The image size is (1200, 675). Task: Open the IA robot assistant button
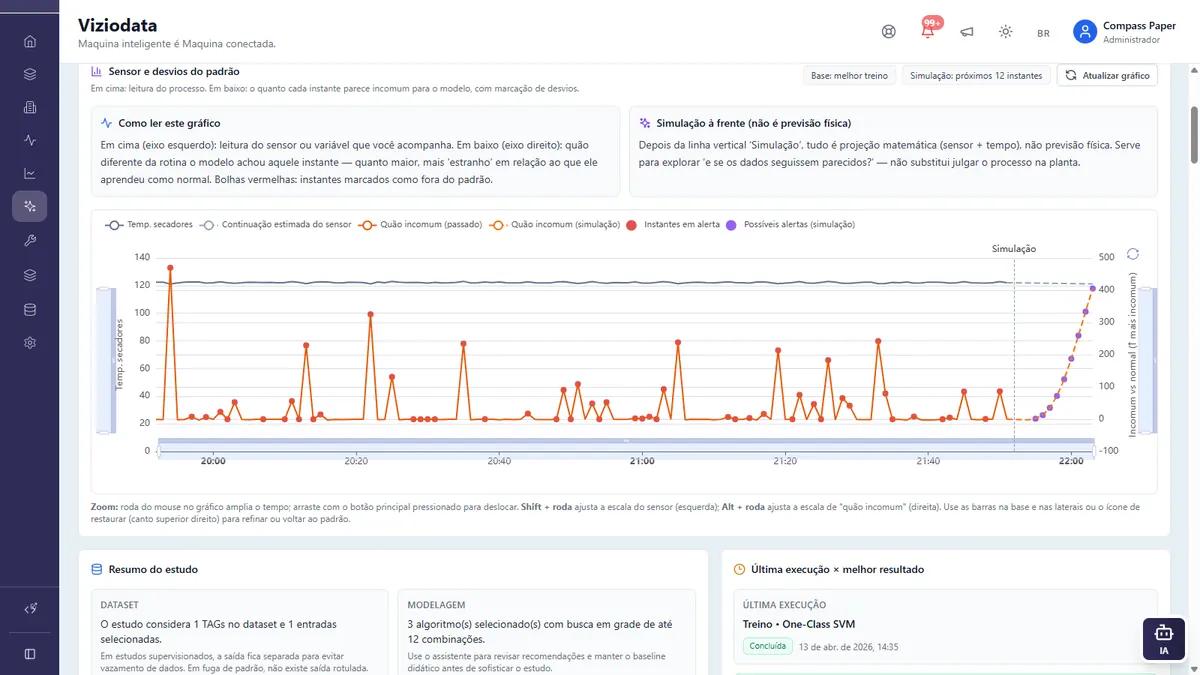[x=1163, y=638]
